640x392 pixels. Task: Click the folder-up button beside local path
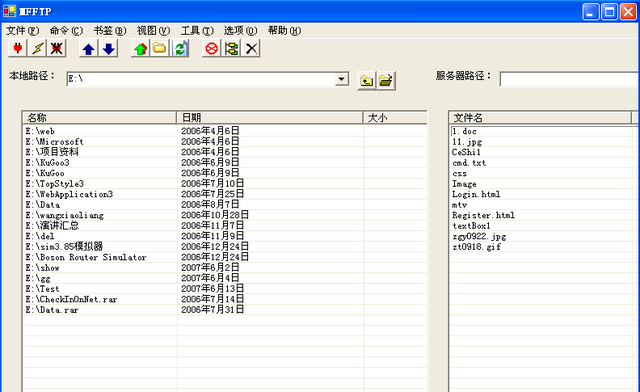tap(367, 80)
